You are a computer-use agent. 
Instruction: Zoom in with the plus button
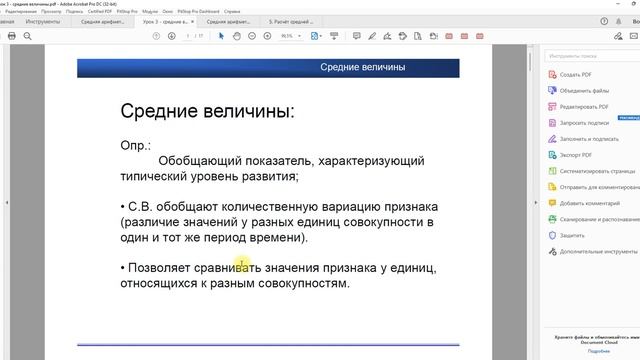pos(267,36)
